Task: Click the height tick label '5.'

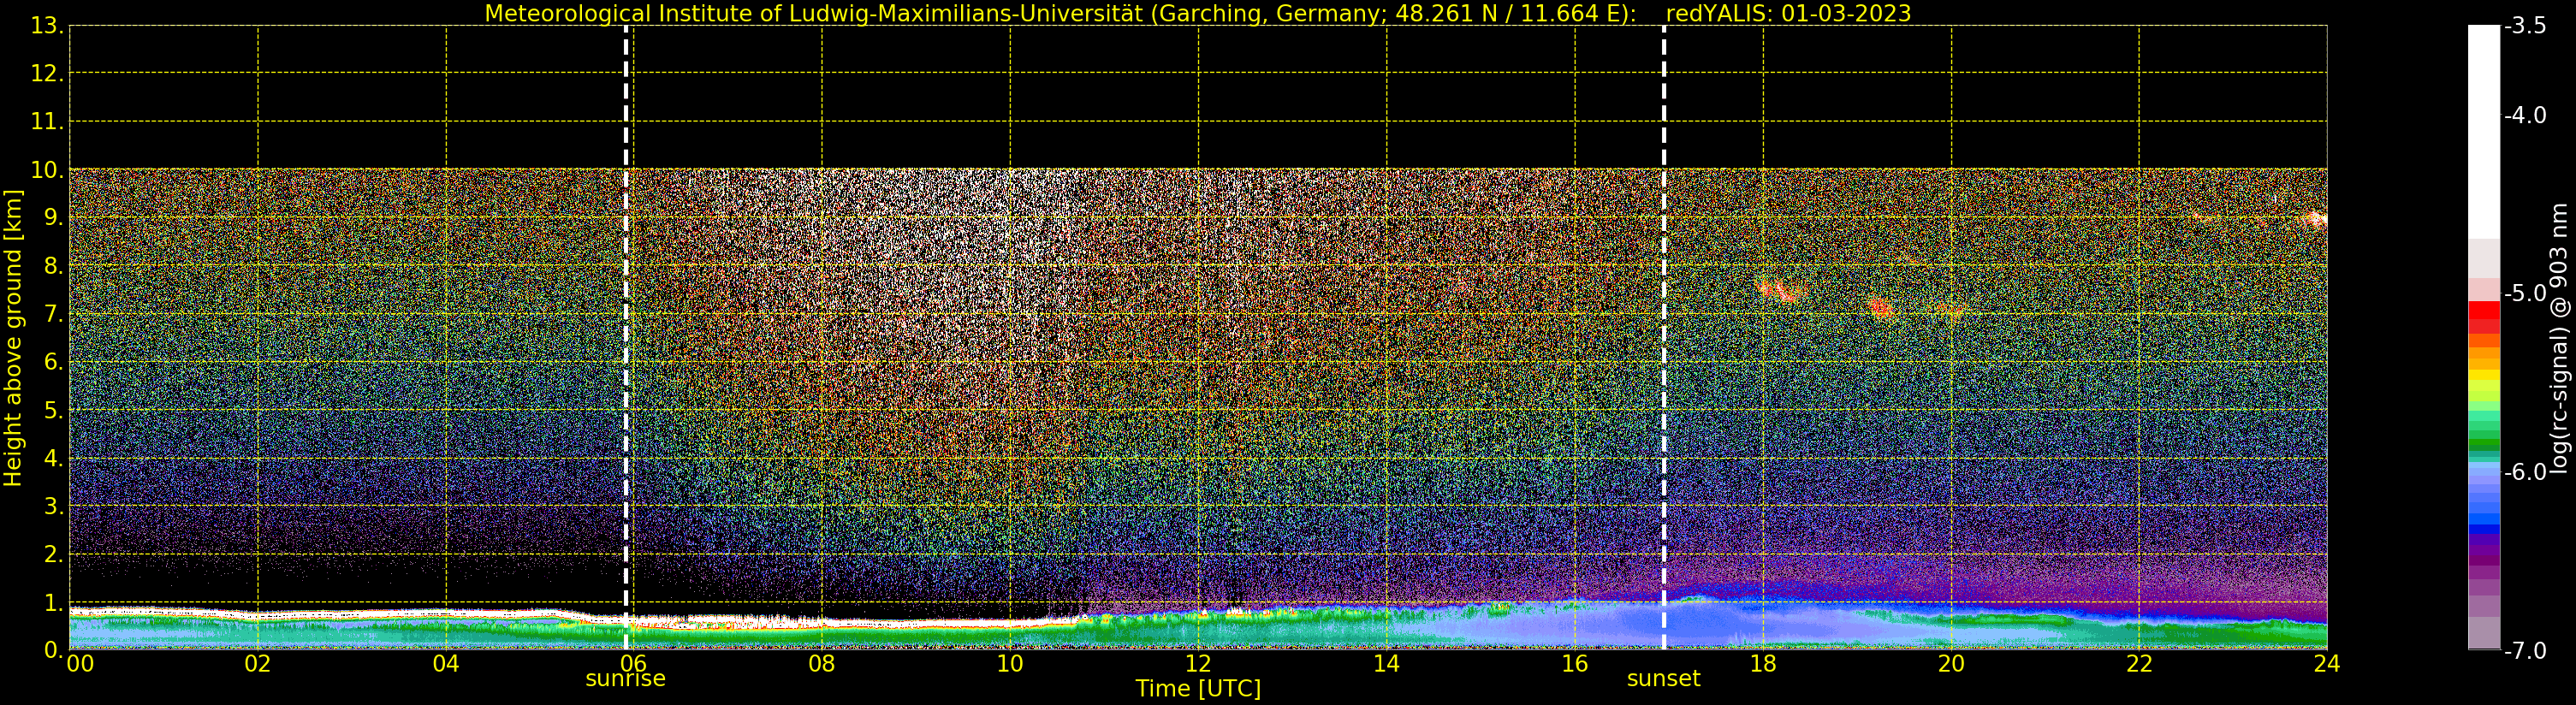Action: tap(52, 410)
